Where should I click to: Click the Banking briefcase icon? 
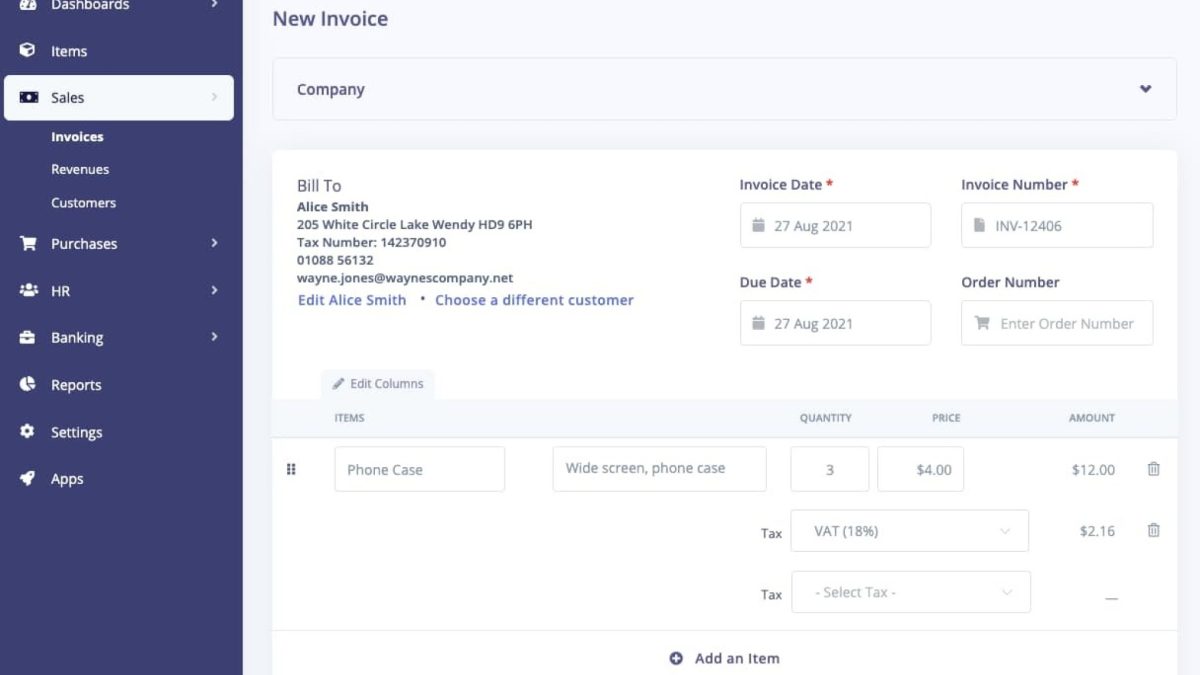pyautogui.click(x=28, y=337)
